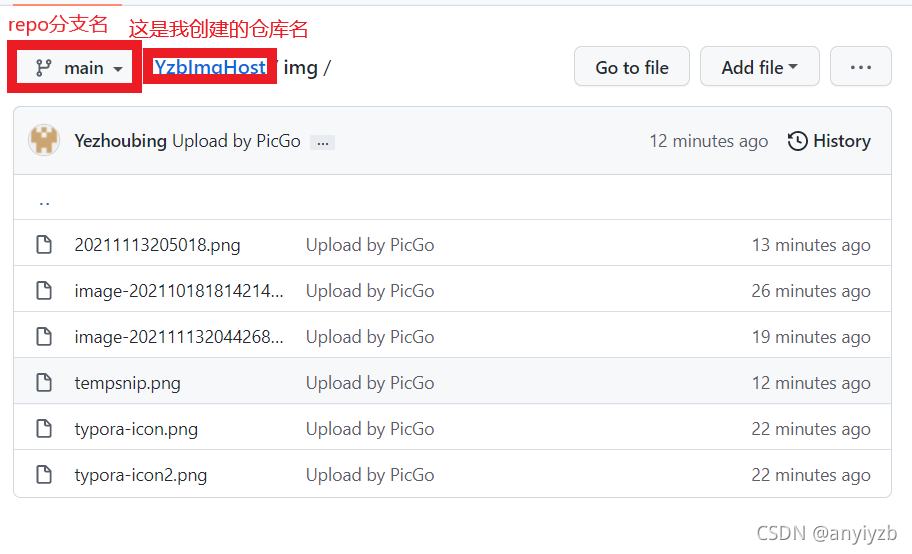The image size is (912, 554).
Task: Click the Go to file button
Action: click(x=632, y=67)
